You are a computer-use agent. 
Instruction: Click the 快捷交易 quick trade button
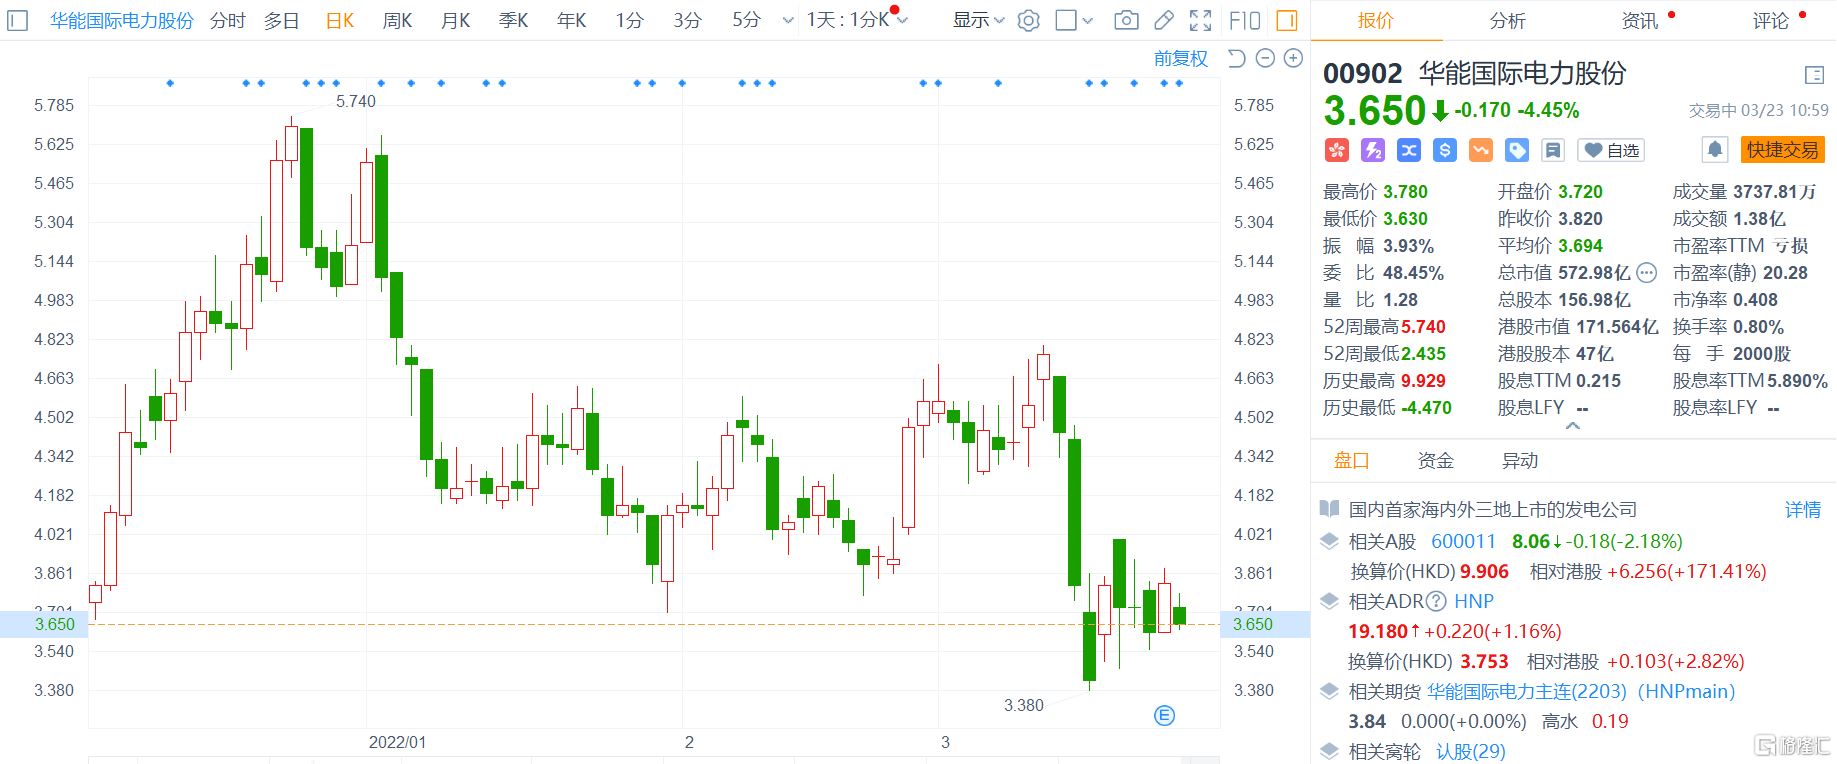pyautogui.click(x=1782, y=150)
